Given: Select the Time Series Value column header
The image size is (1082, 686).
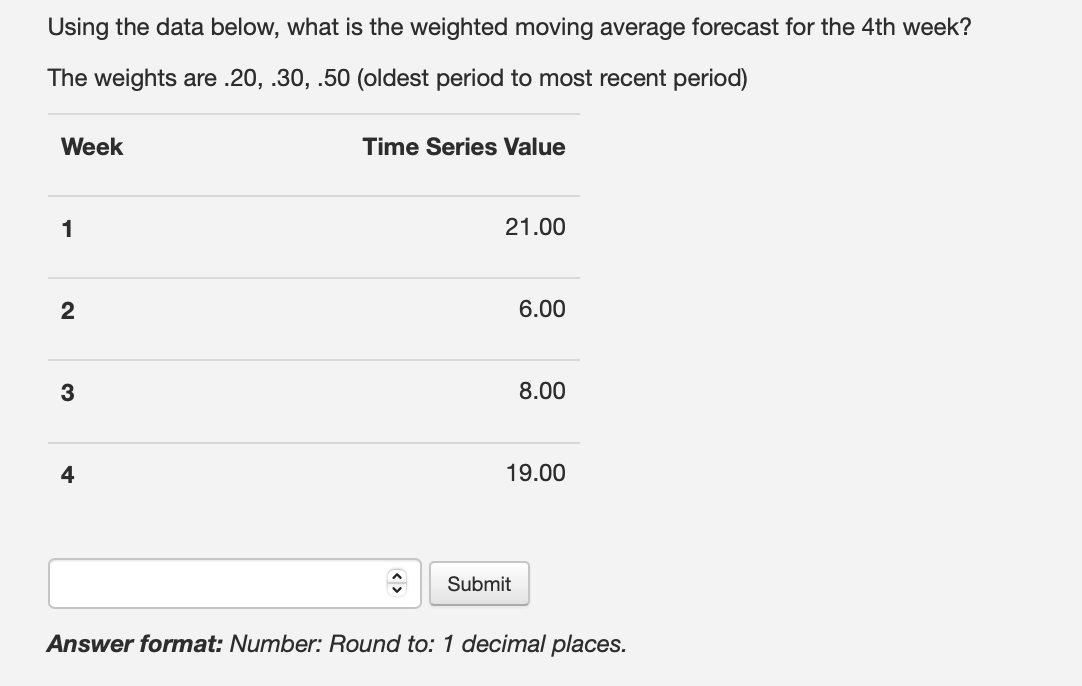Looking at the screenshot, I should (x=463, y=147).
